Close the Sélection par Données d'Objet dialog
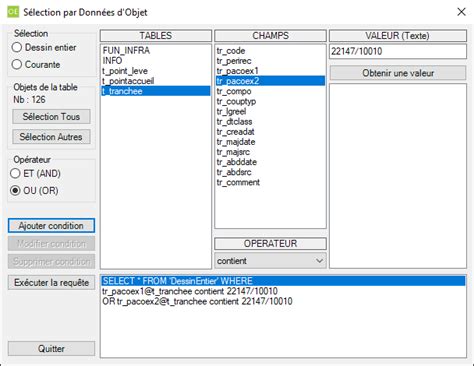 461,12
